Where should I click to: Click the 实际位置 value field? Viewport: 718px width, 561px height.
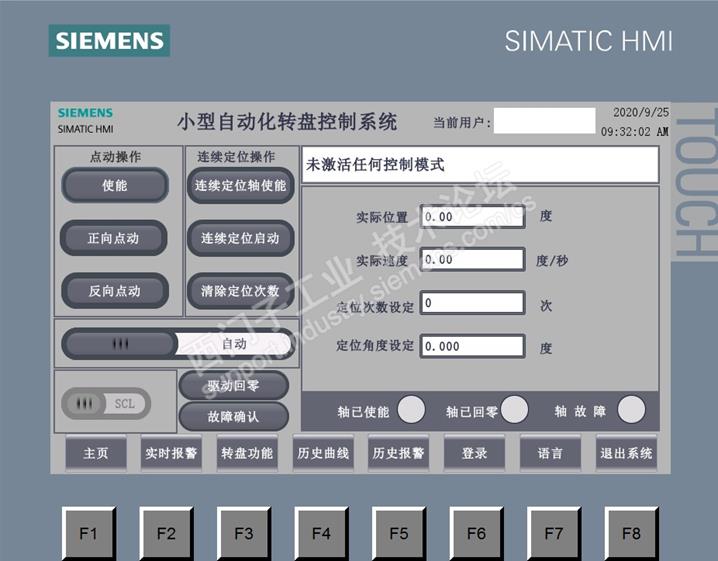(x=473, y=217)
